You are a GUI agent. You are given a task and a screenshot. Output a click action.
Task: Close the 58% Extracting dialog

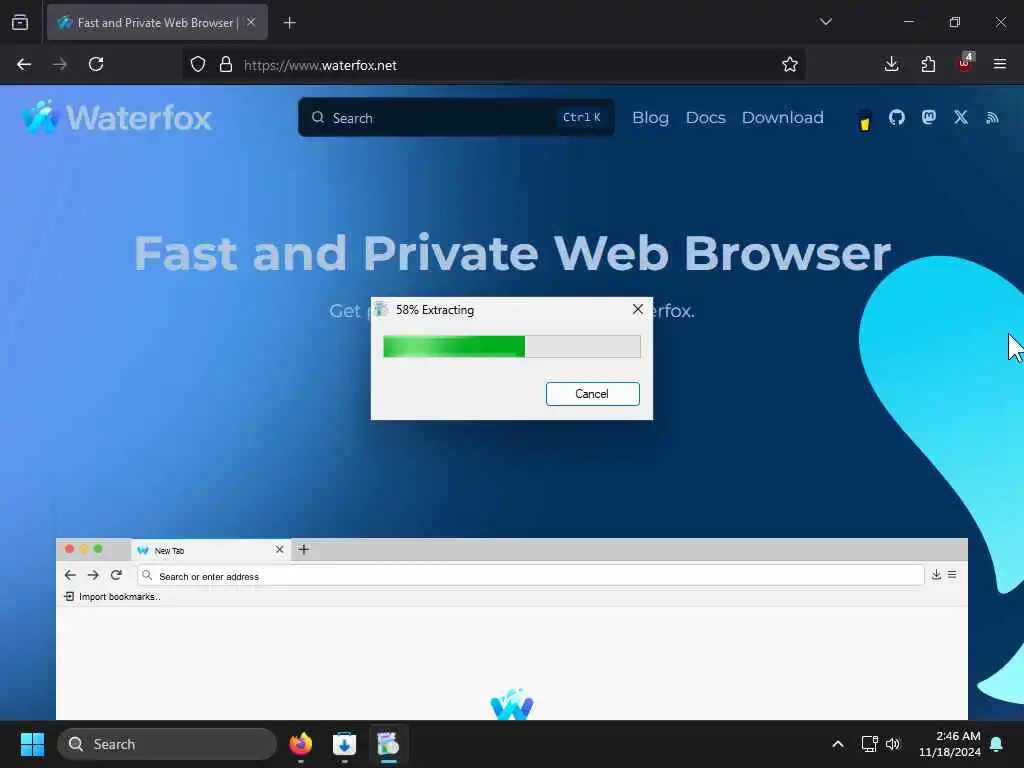point(638,310)
